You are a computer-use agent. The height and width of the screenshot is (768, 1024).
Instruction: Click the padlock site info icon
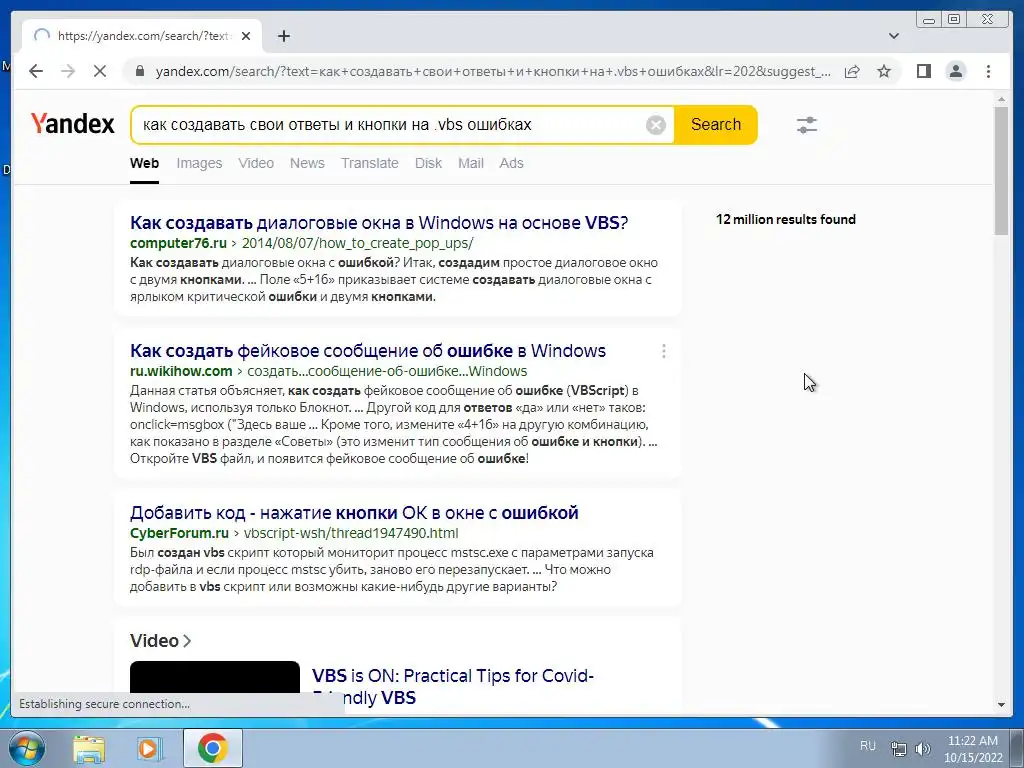pos(140,71)
